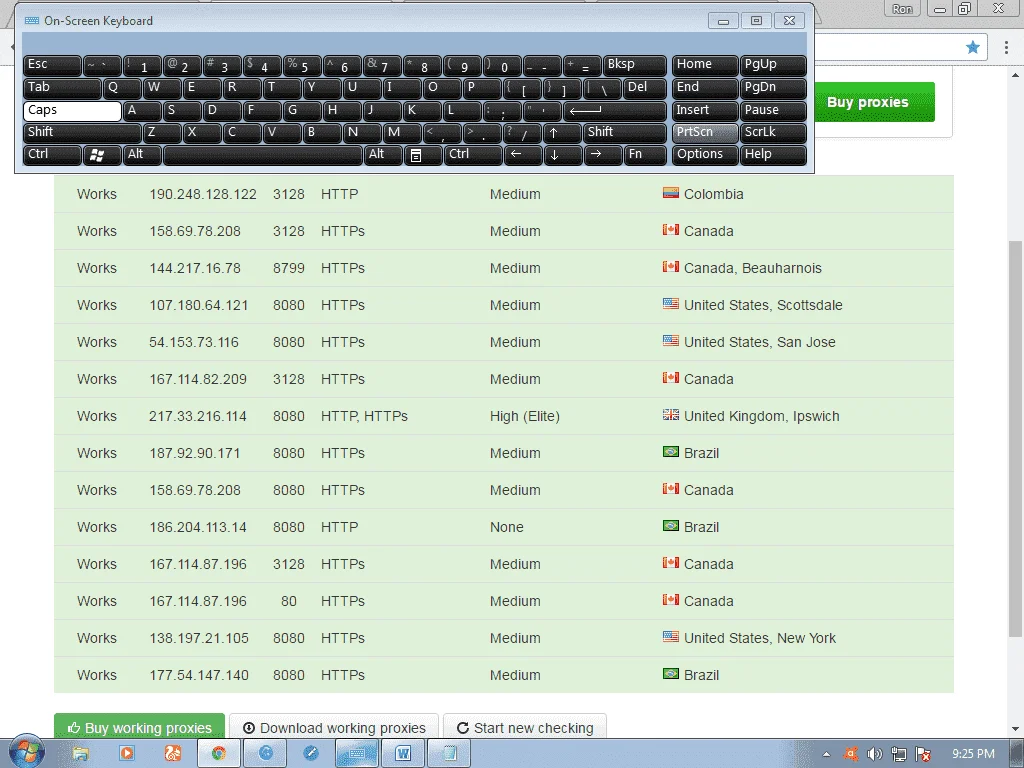Open Windows Explorer from the taskbar
The image size is (1024, 768).
(80, 754)
